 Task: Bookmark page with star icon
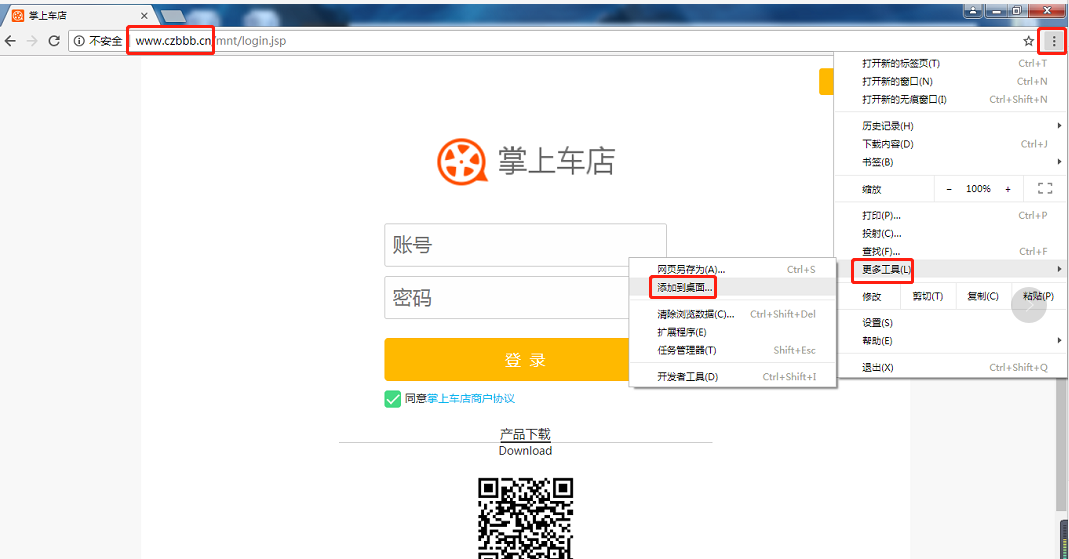click(1028, 41)
